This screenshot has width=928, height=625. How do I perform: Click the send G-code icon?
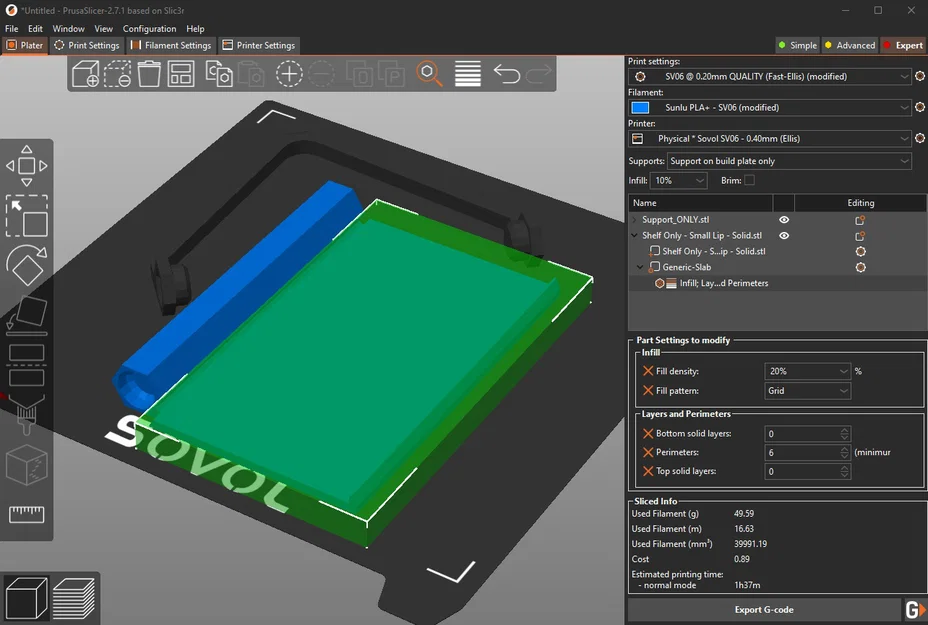(x=915, y=610)
